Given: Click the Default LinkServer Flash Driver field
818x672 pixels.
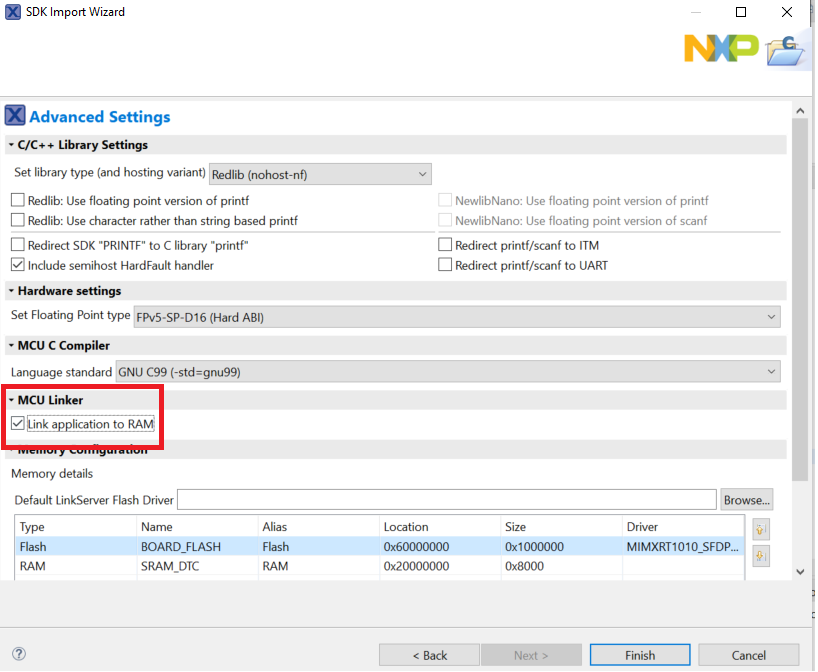Looking at the screenshot, I should [446, 499].
